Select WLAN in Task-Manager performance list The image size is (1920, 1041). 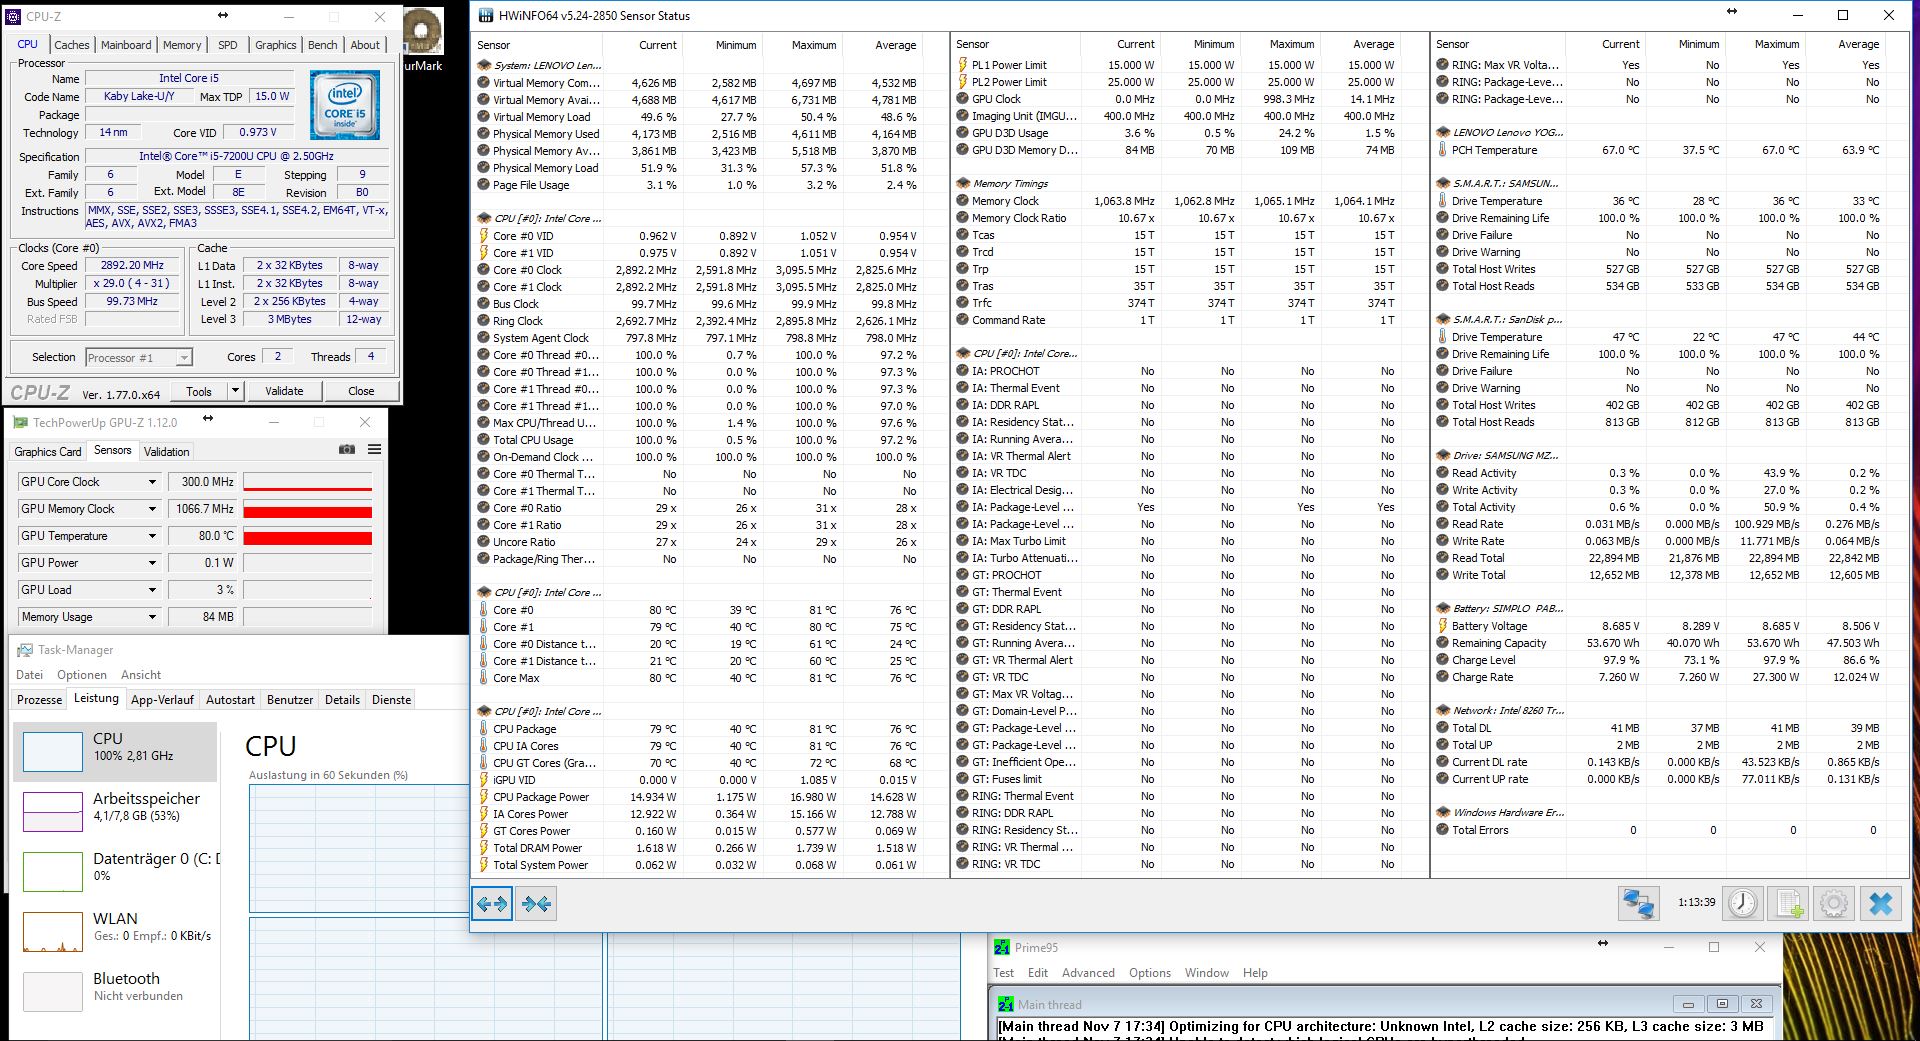(115, 931)
